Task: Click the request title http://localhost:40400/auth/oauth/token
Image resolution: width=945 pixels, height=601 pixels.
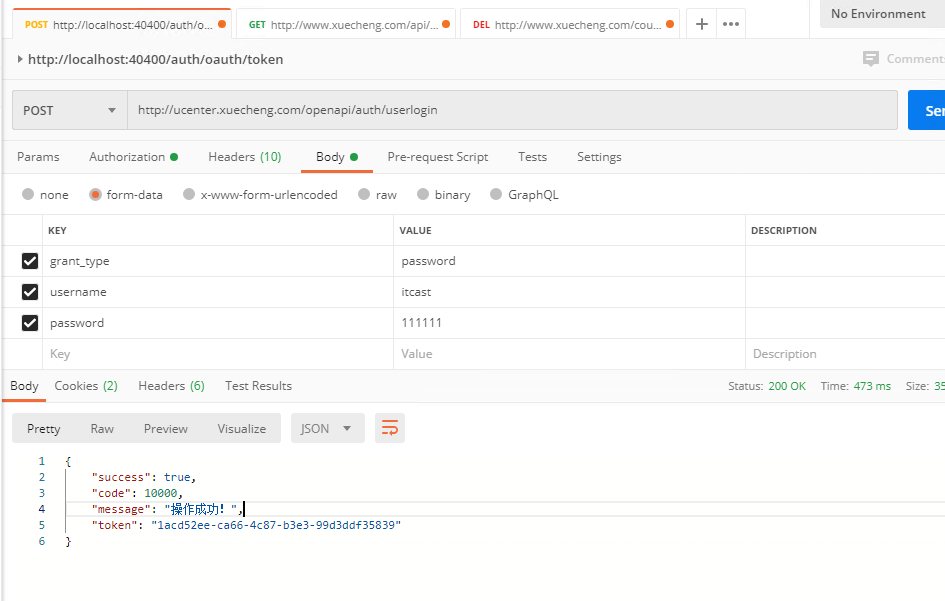Action: [x=155, y=59]
